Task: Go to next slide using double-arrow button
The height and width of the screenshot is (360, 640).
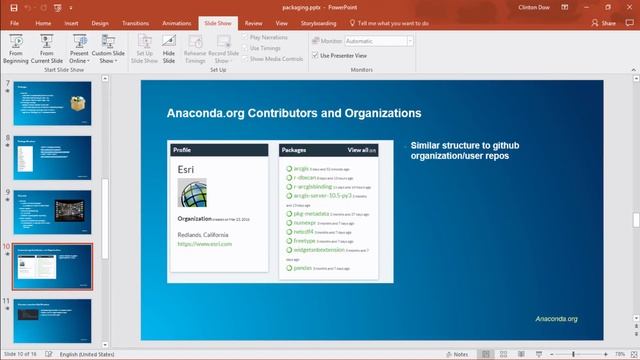Action: tap(636, 334)
